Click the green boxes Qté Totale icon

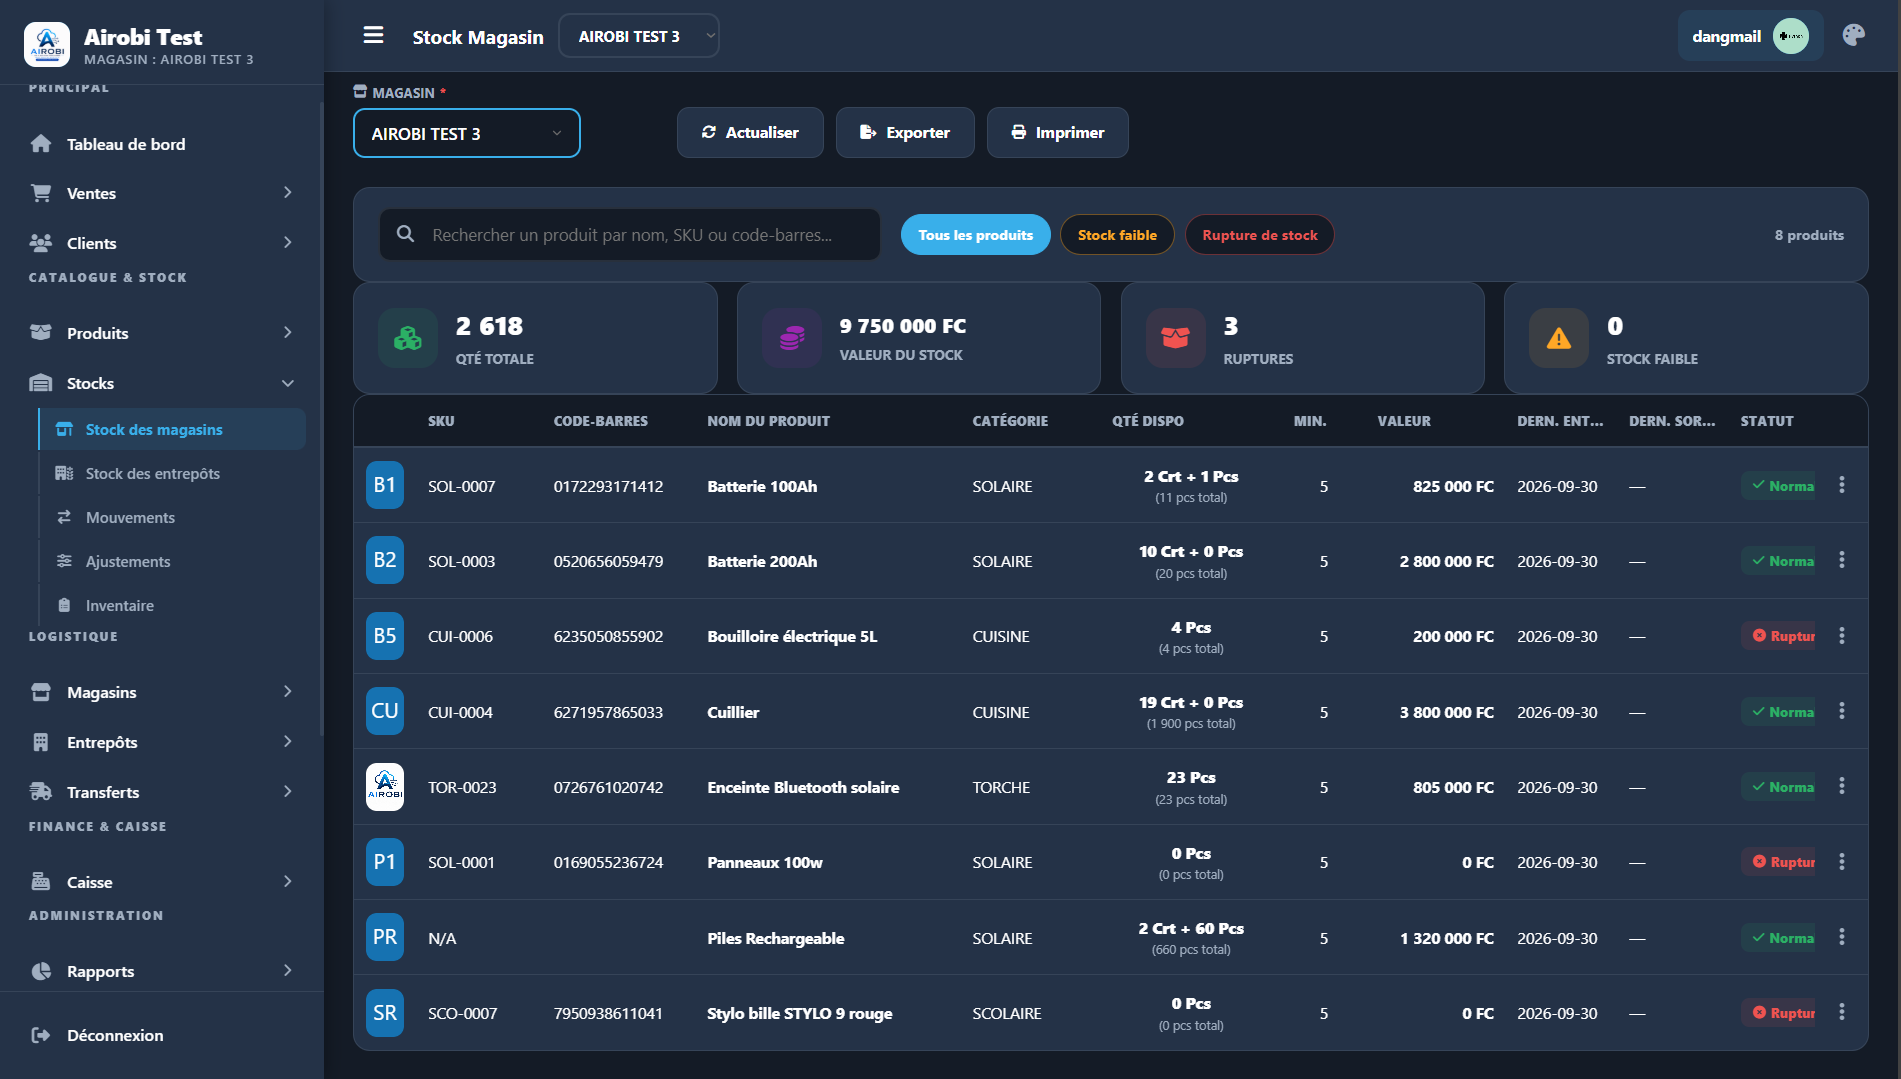tap(408, 338)
